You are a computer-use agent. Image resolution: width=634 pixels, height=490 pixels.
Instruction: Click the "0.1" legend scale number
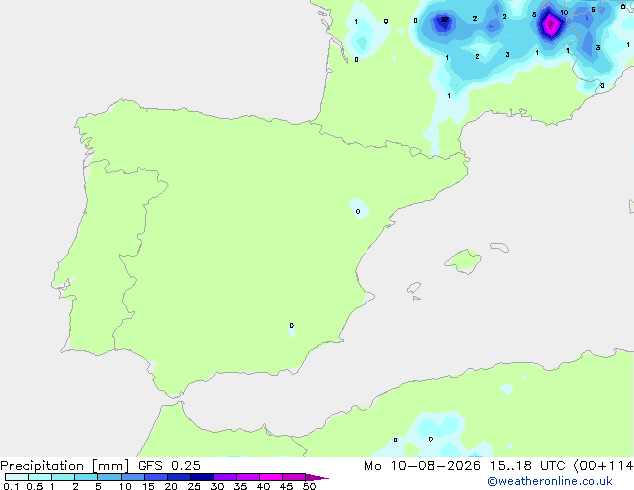coord(11,486)
